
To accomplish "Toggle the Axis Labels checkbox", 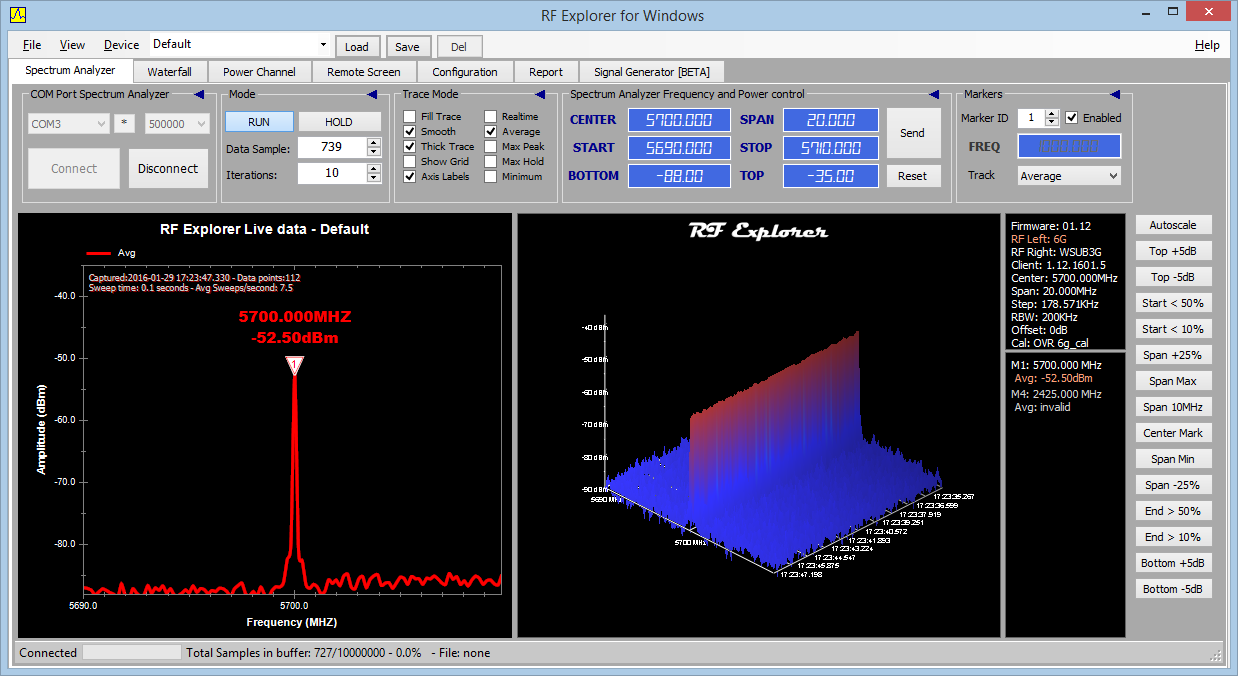I will 410,177.
